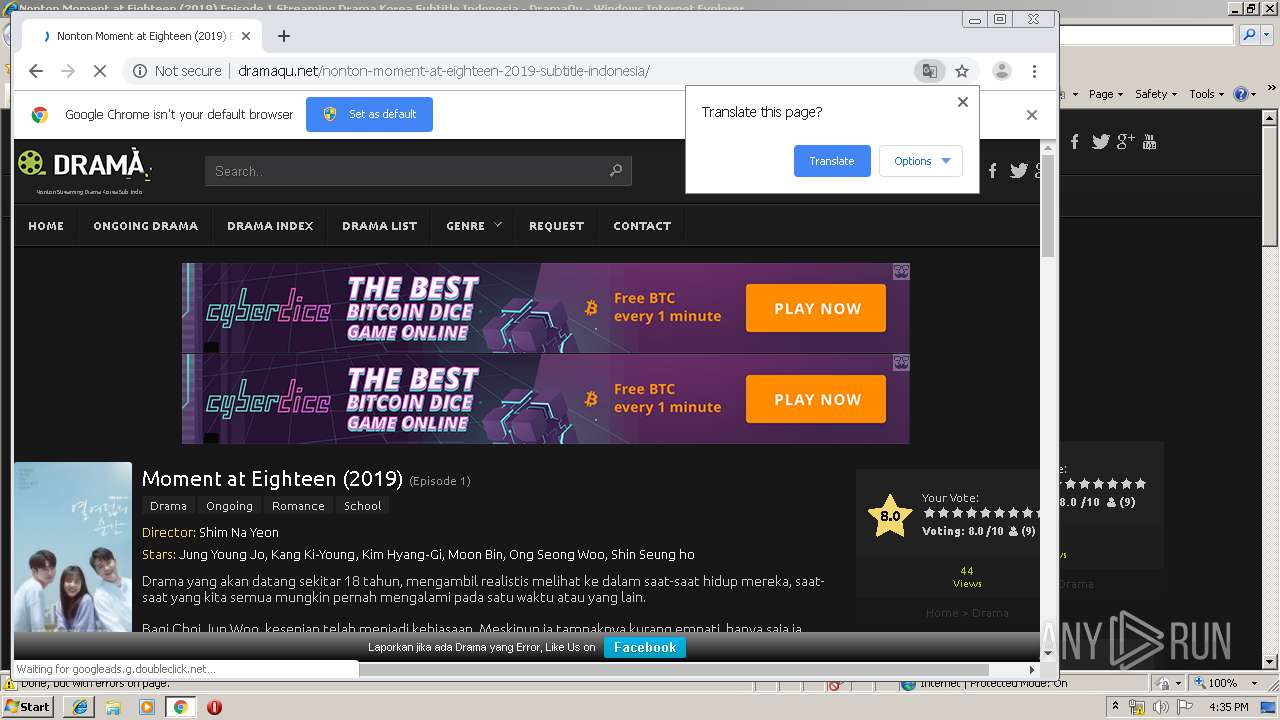
Task: Open Tools menu in Internet Explorer
Action: click(1207, 94)
